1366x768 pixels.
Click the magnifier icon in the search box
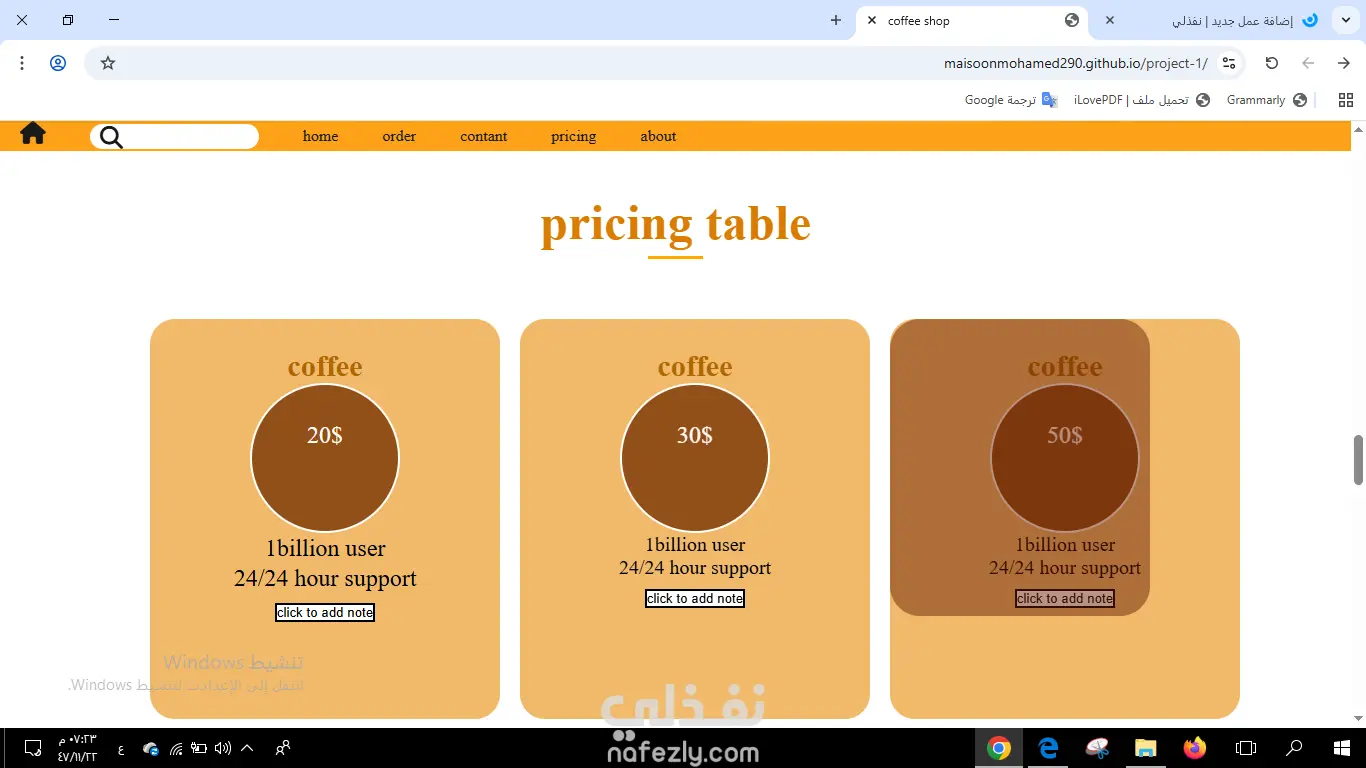[x=111, y=137]
